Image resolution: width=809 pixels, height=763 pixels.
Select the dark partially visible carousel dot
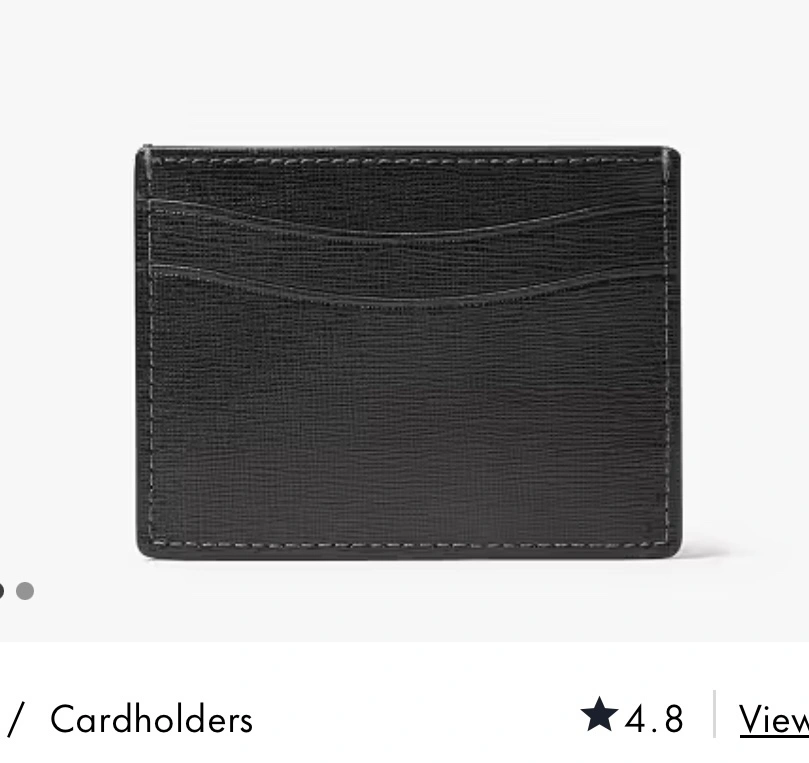click(2, 591)
